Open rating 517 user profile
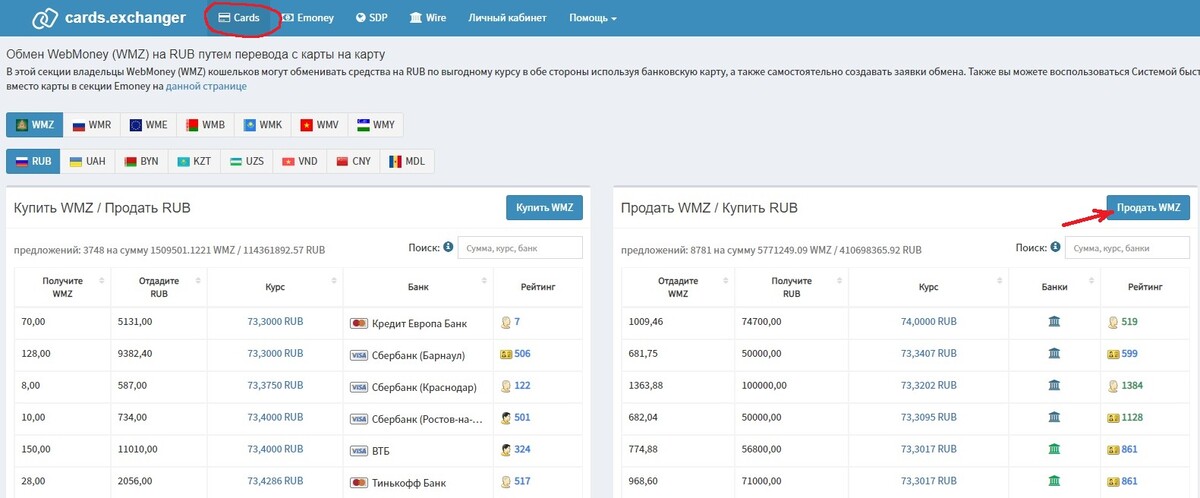 click(x=522, y=484)
